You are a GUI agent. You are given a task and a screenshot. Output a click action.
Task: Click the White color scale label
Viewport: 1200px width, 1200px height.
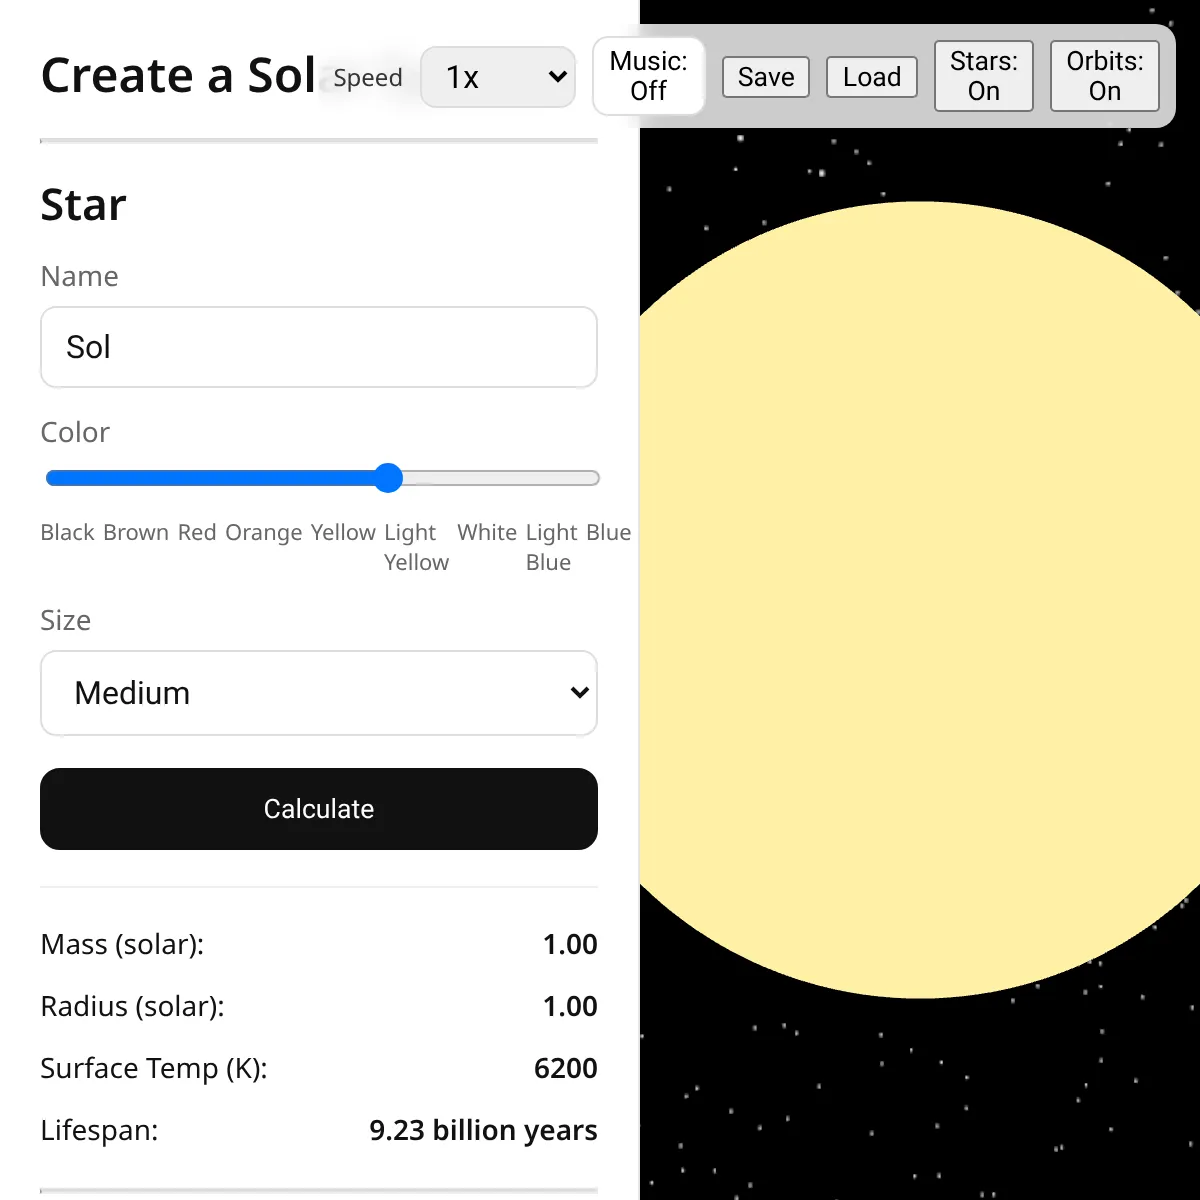pyautogui.click(x=487, y=532)
